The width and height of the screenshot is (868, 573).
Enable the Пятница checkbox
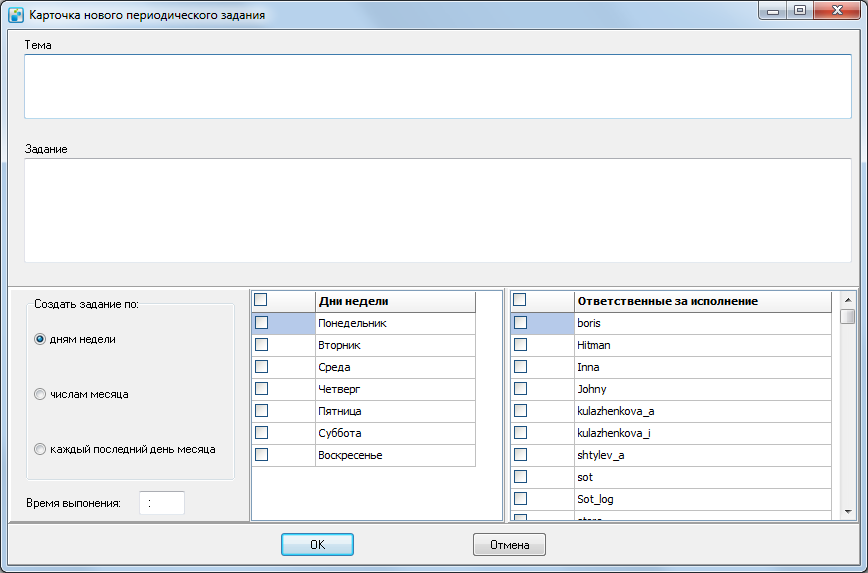coord(261,411)
